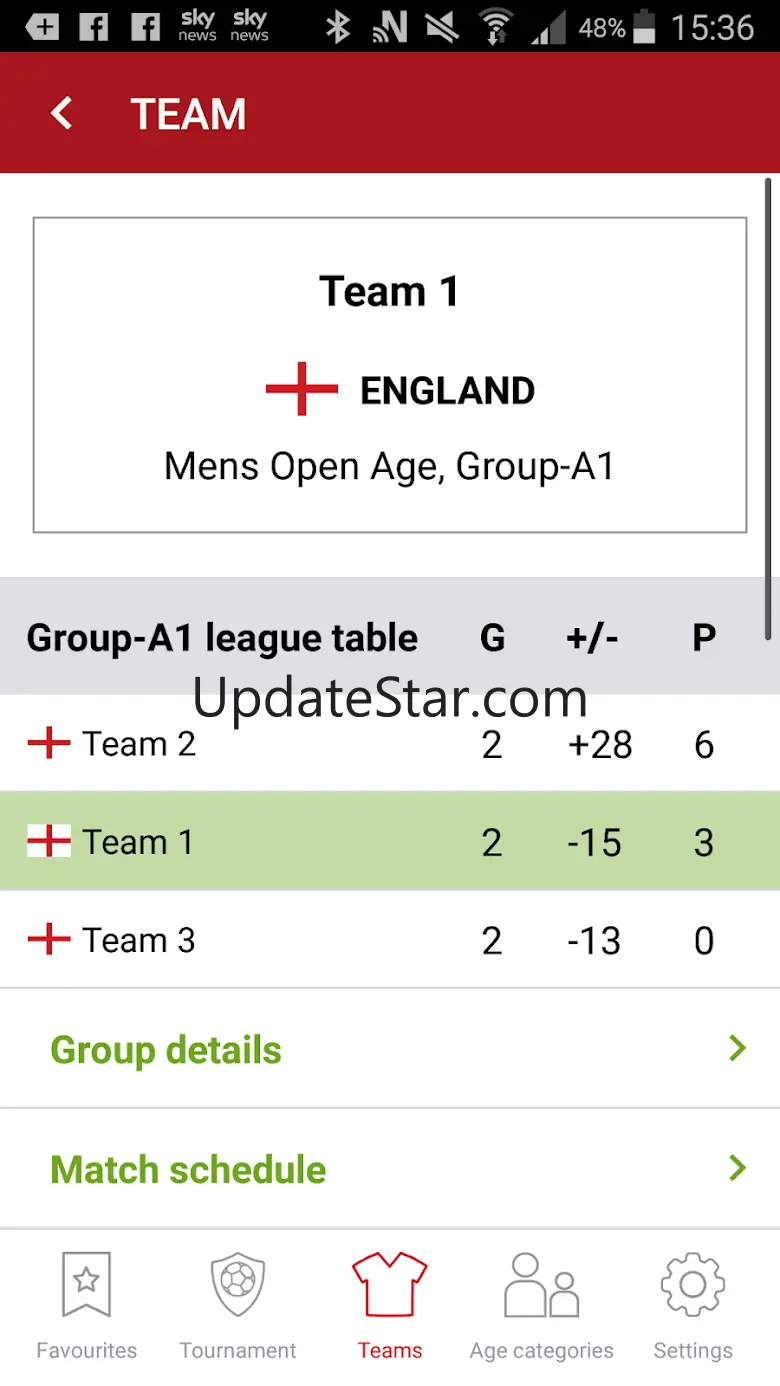Tap the back arrow in header
Viewport: 780px width, 1386px height.
click(x=62, y=113)
